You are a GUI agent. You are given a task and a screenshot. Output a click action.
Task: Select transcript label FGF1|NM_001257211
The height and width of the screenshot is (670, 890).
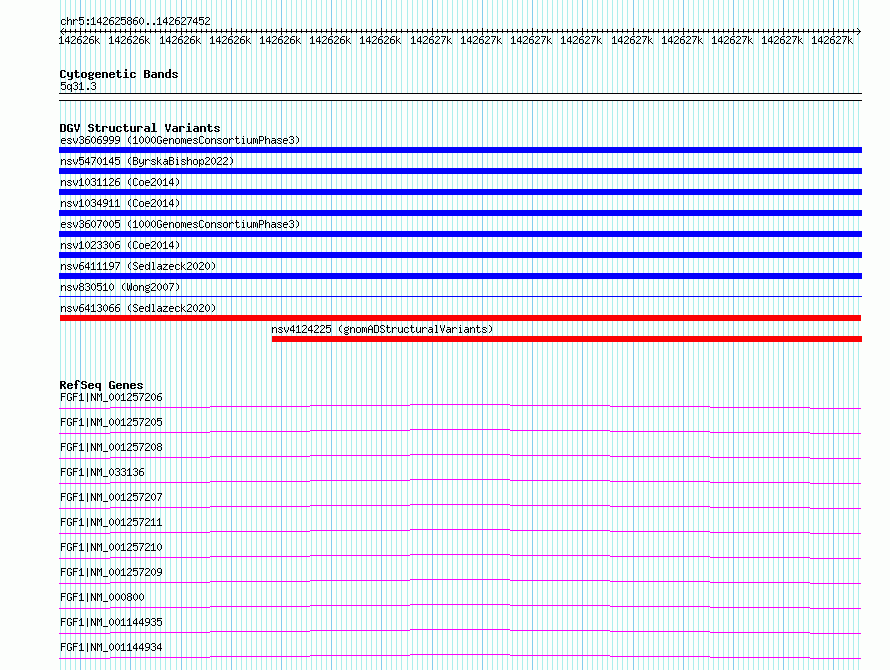pyautogui.click(x=111, y=522)
